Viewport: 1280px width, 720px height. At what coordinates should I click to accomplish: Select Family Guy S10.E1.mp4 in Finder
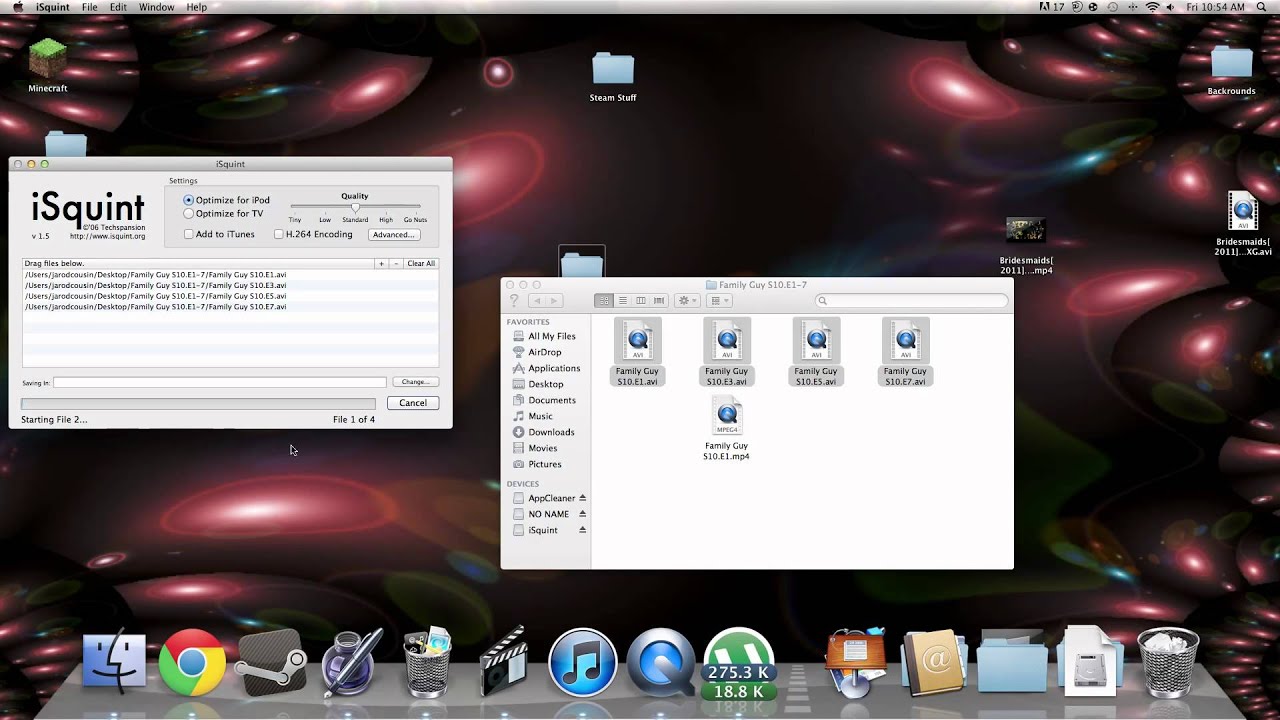(x=726, y=428)
